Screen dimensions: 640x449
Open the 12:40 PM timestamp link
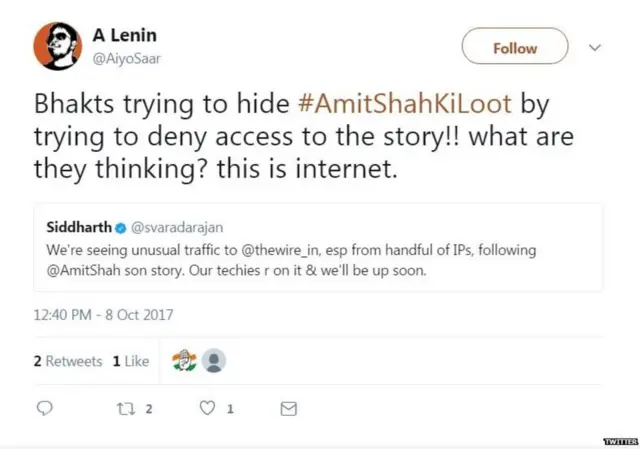click(104, 314)
